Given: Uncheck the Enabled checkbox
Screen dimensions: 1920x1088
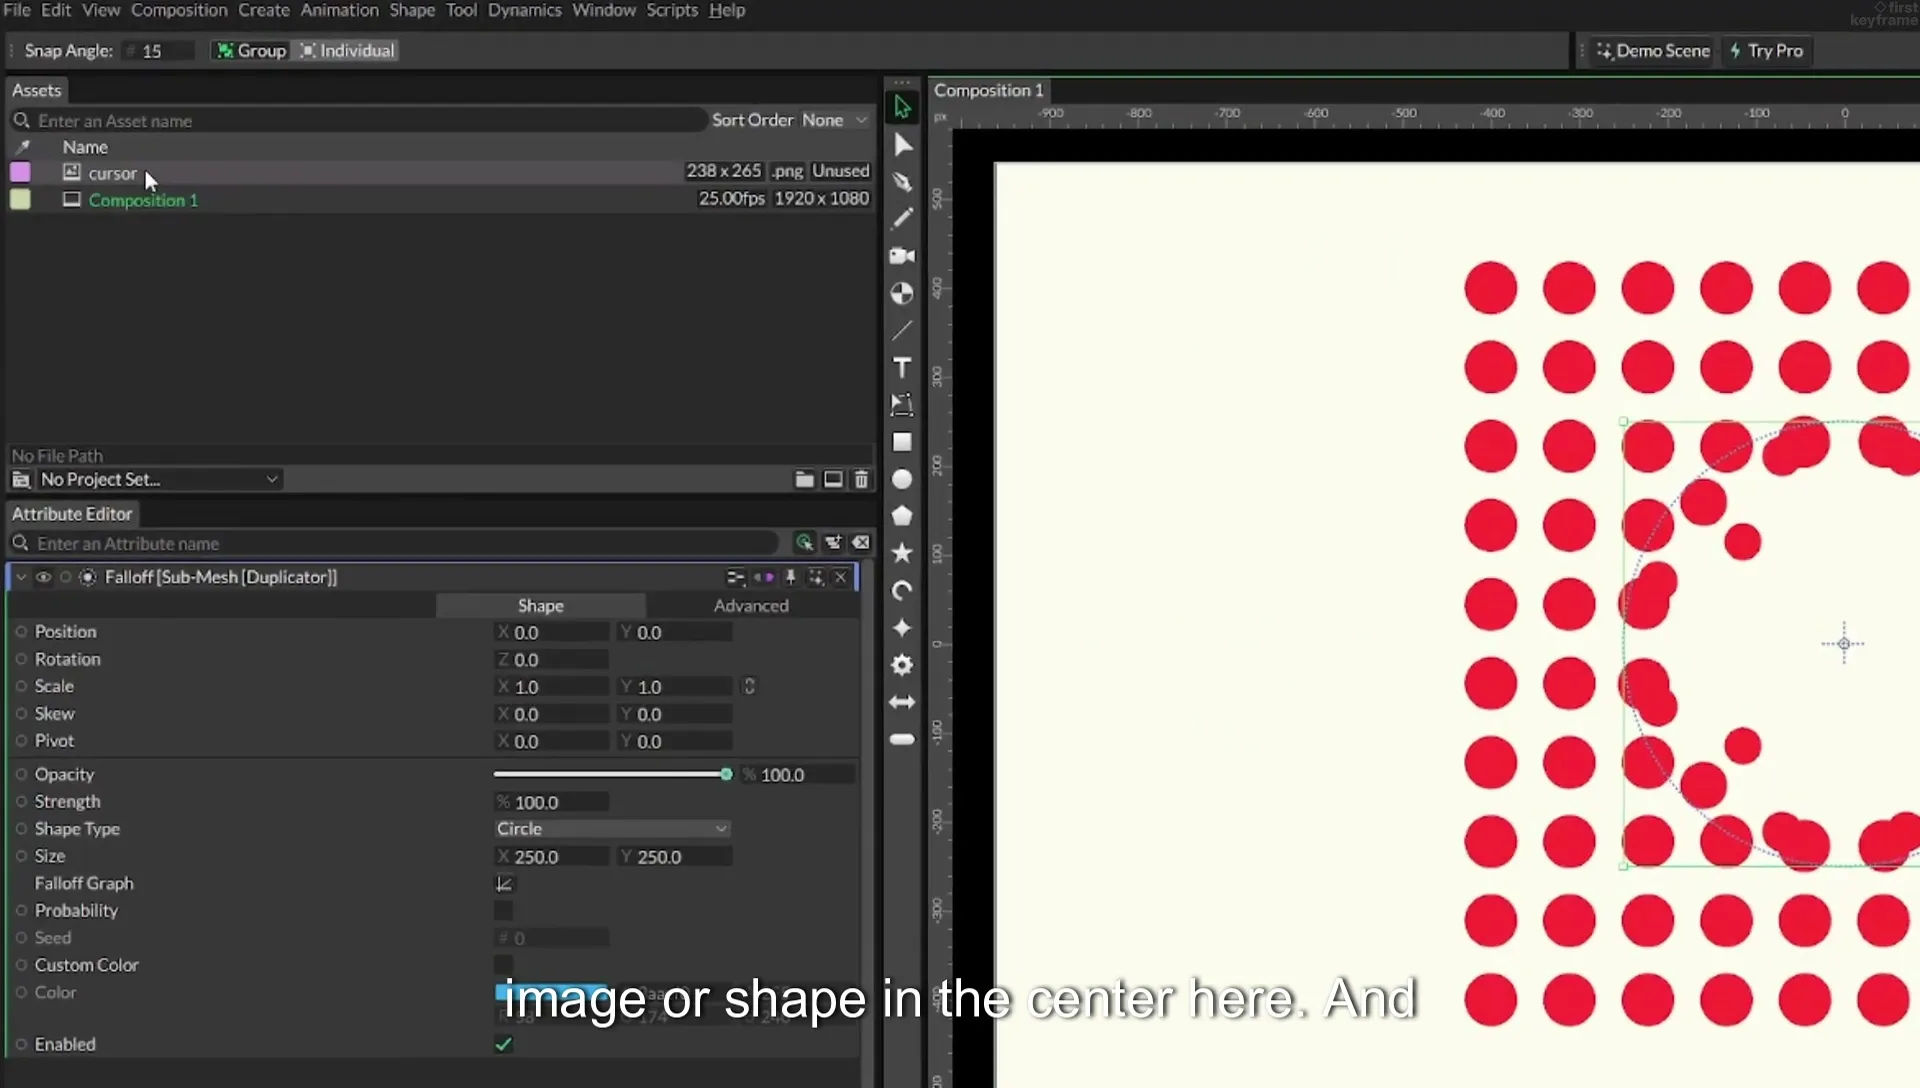Looking at the screenshot, I should 504,1044.
